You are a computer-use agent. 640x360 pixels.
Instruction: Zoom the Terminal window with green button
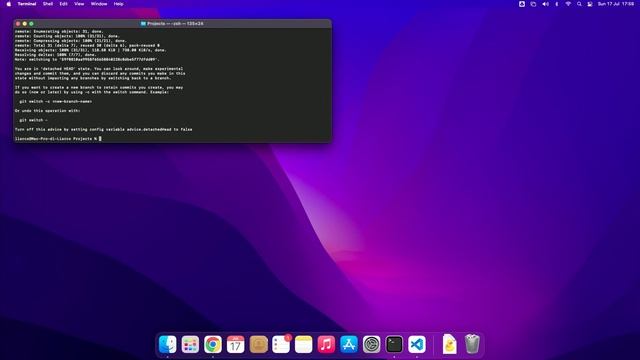pyautogui.click(x=31, y=24)
